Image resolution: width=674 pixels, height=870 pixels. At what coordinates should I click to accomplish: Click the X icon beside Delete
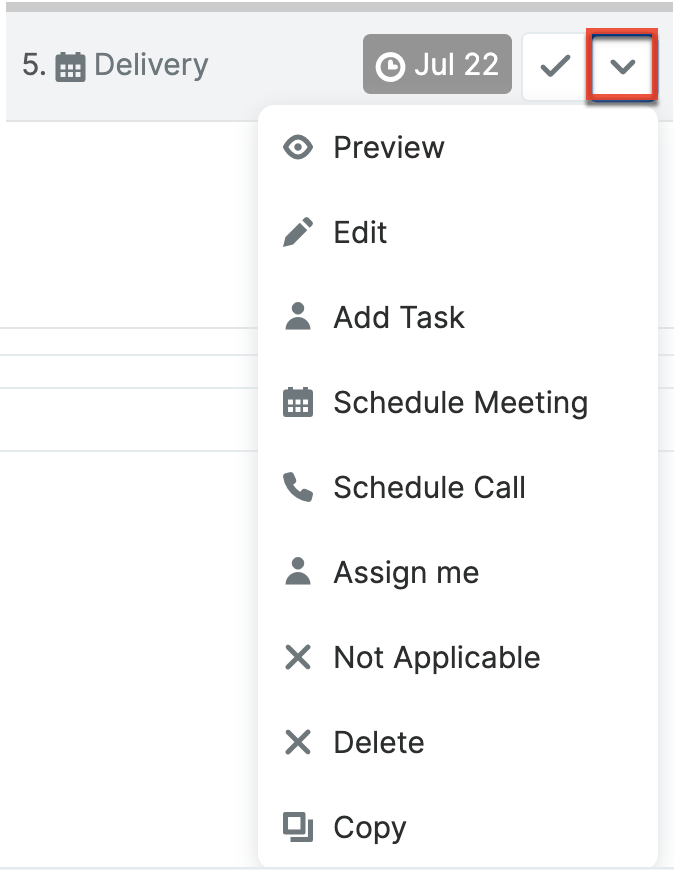tap(298, 743)
